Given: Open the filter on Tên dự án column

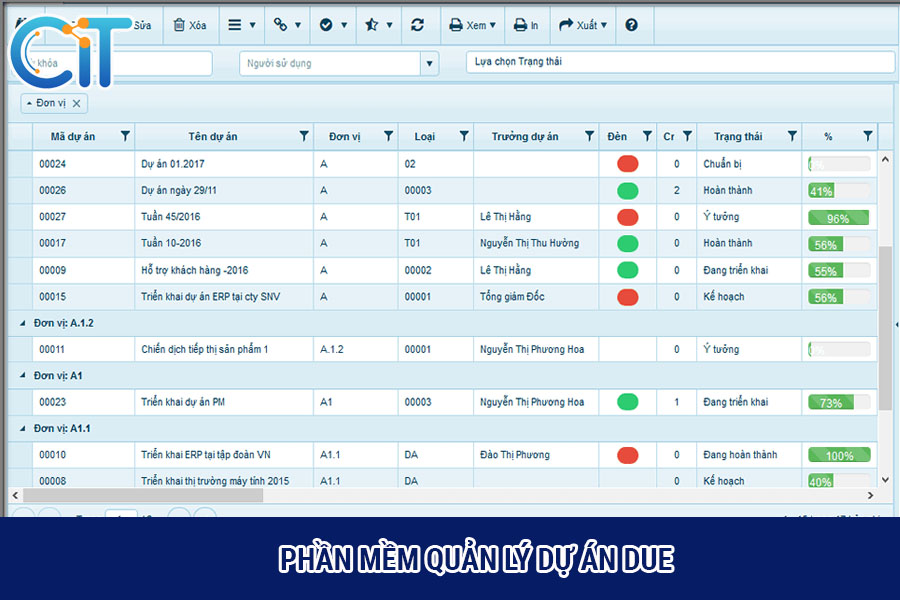Looking at the screenshot, I should click(304, 136).
